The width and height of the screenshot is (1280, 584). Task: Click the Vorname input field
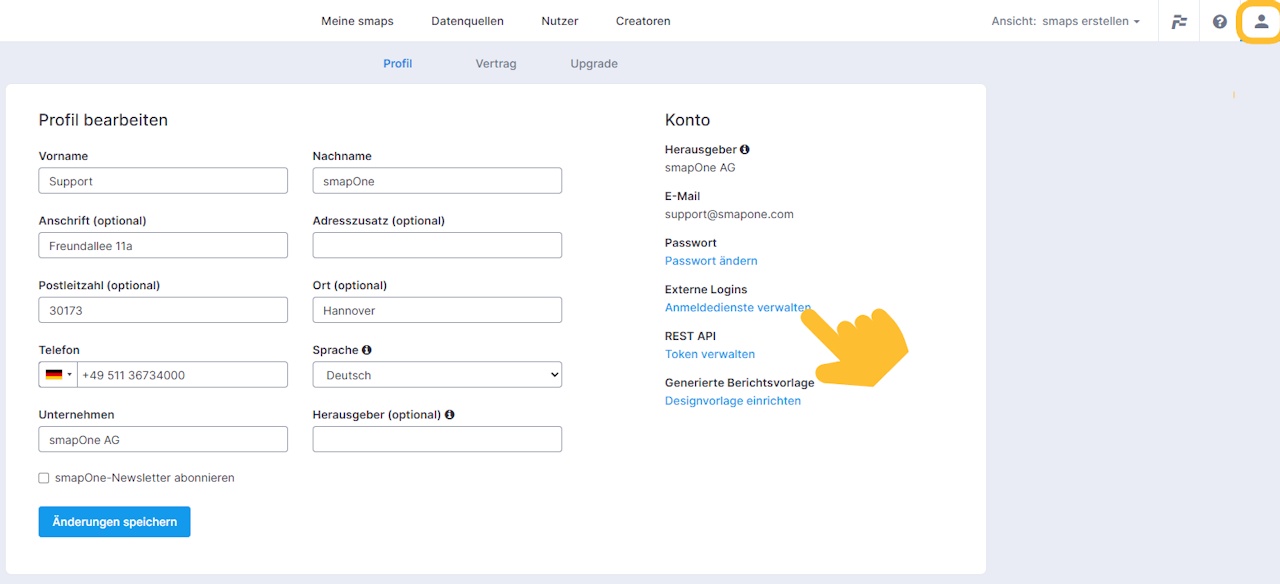pos(163,181)
